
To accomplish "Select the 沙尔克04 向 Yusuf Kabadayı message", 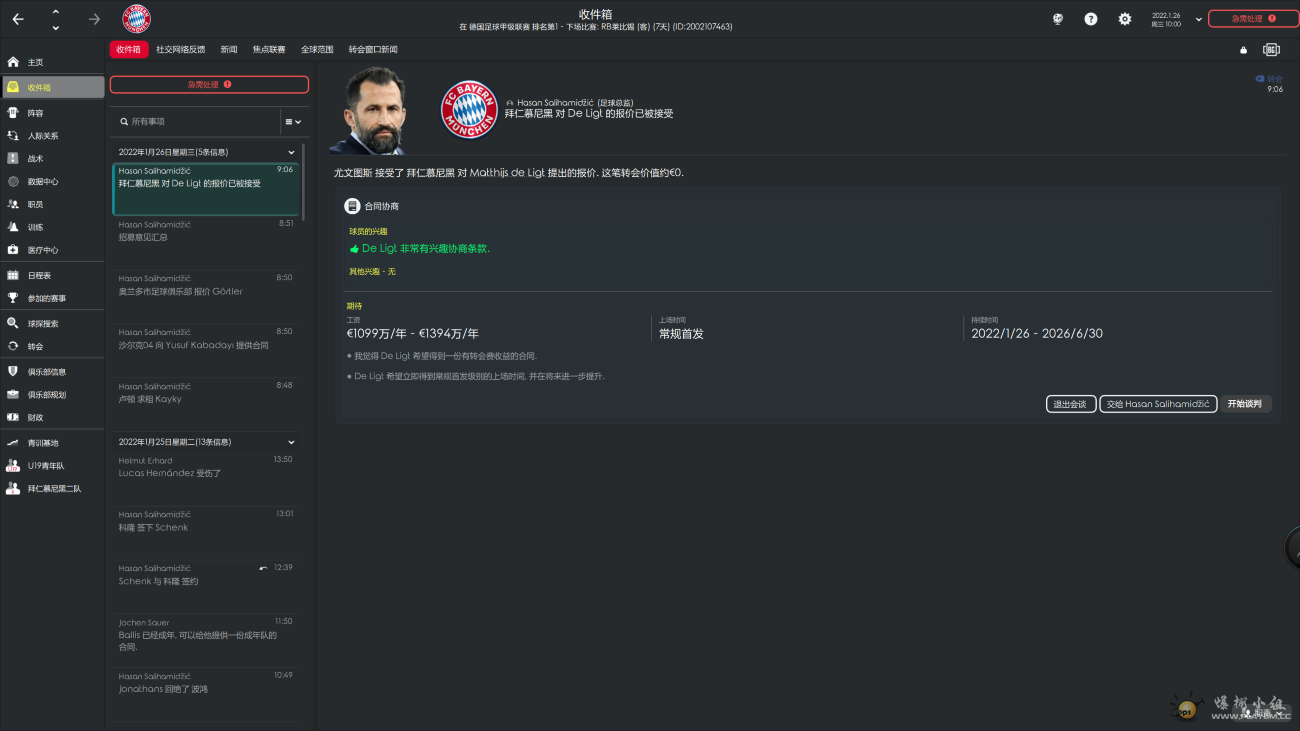I will [205, 350].
